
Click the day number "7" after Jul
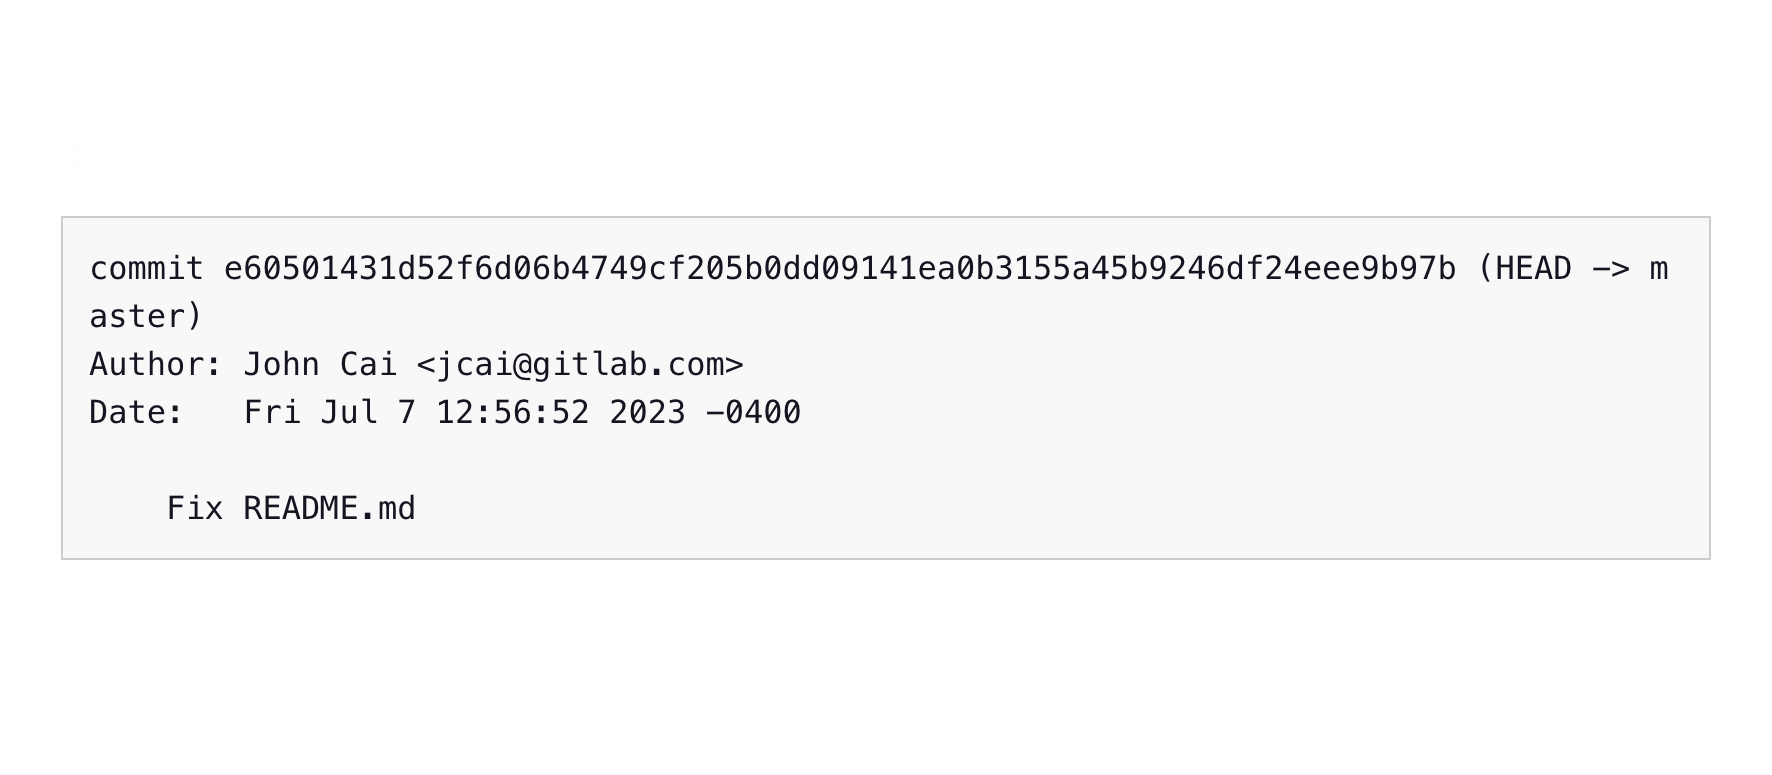407,413
